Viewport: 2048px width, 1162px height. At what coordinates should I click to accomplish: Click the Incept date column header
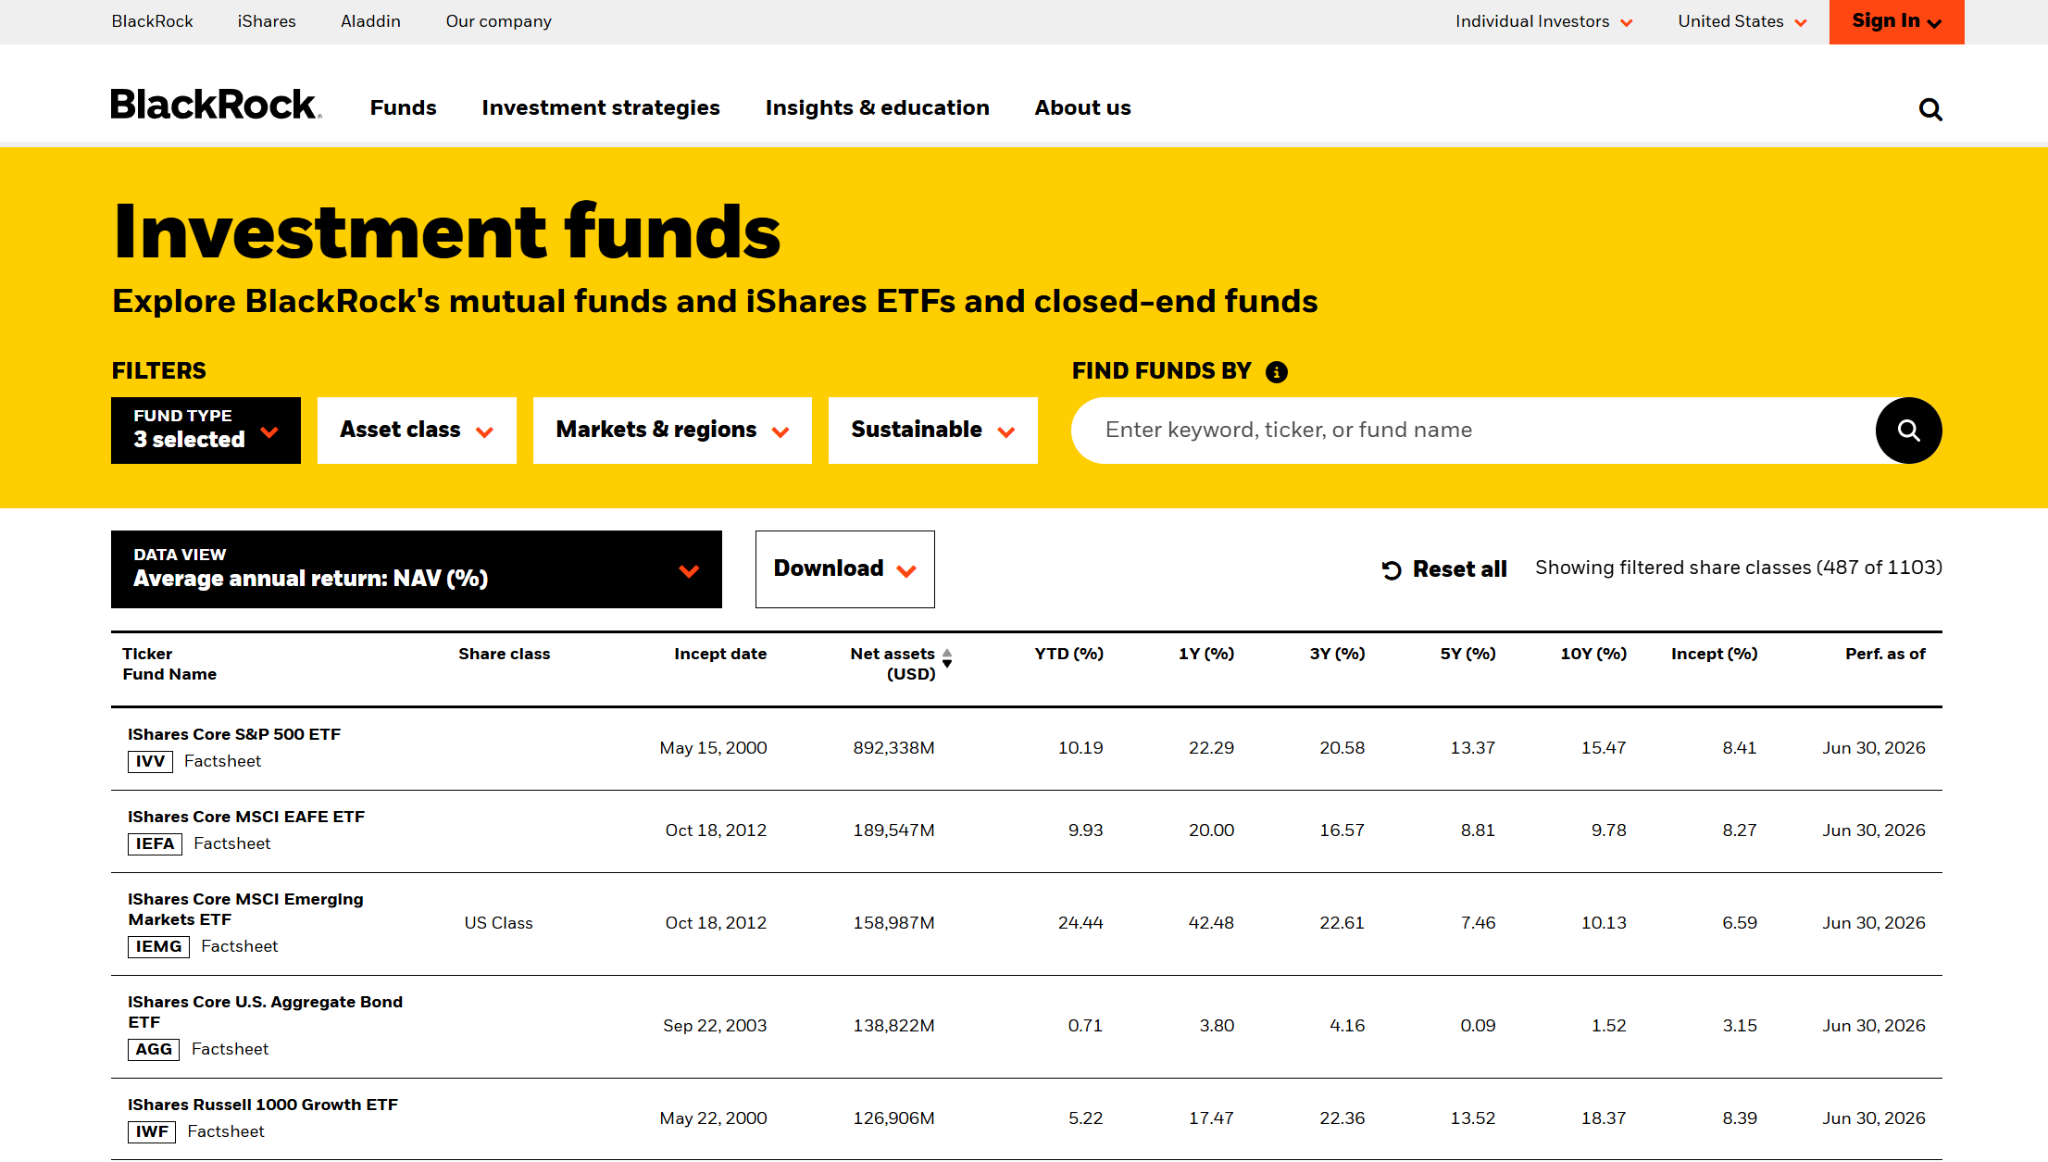tap(720, 654)
